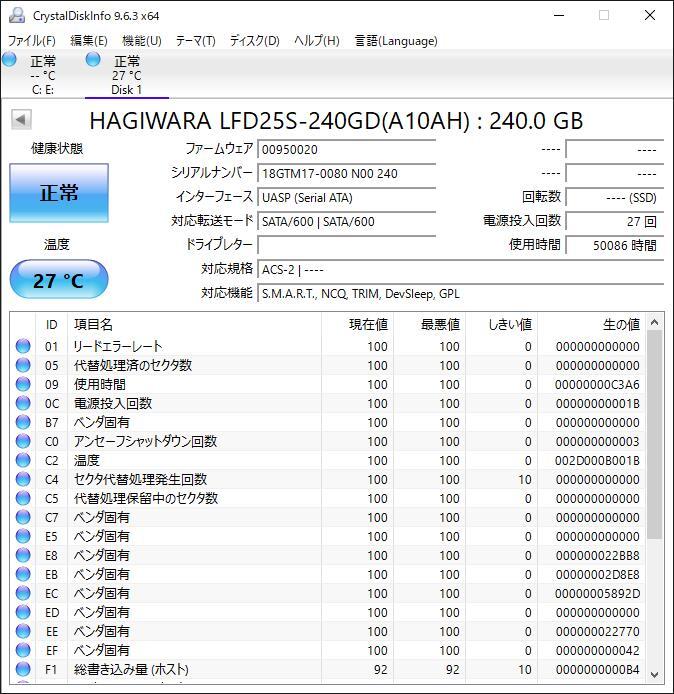Select the セクタ代替処理発生回数 row name
The width and height of the screenshot is (674, 694).
[x=141, y=479]
